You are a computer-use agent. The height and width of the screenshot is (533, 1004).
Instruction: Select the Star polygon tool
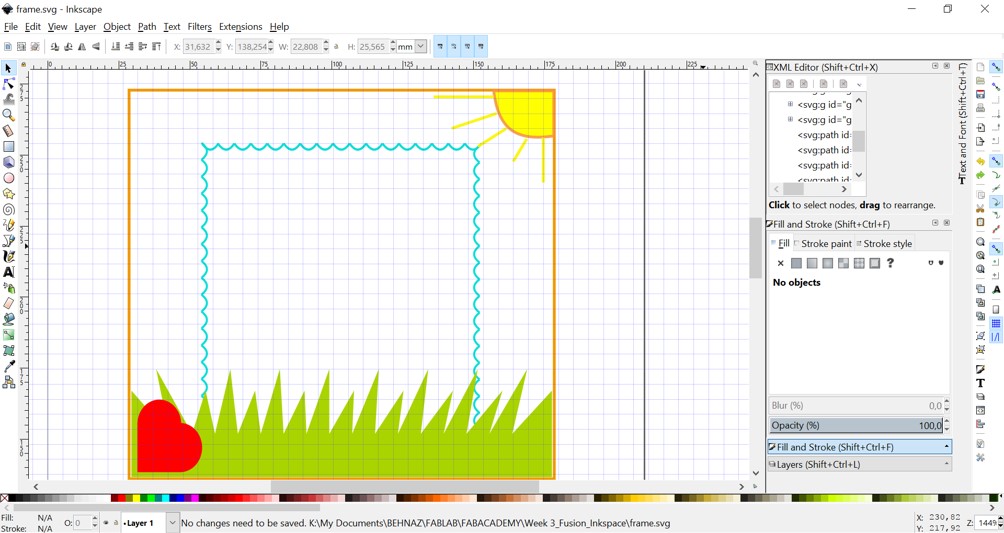click(x=8, y=193)
